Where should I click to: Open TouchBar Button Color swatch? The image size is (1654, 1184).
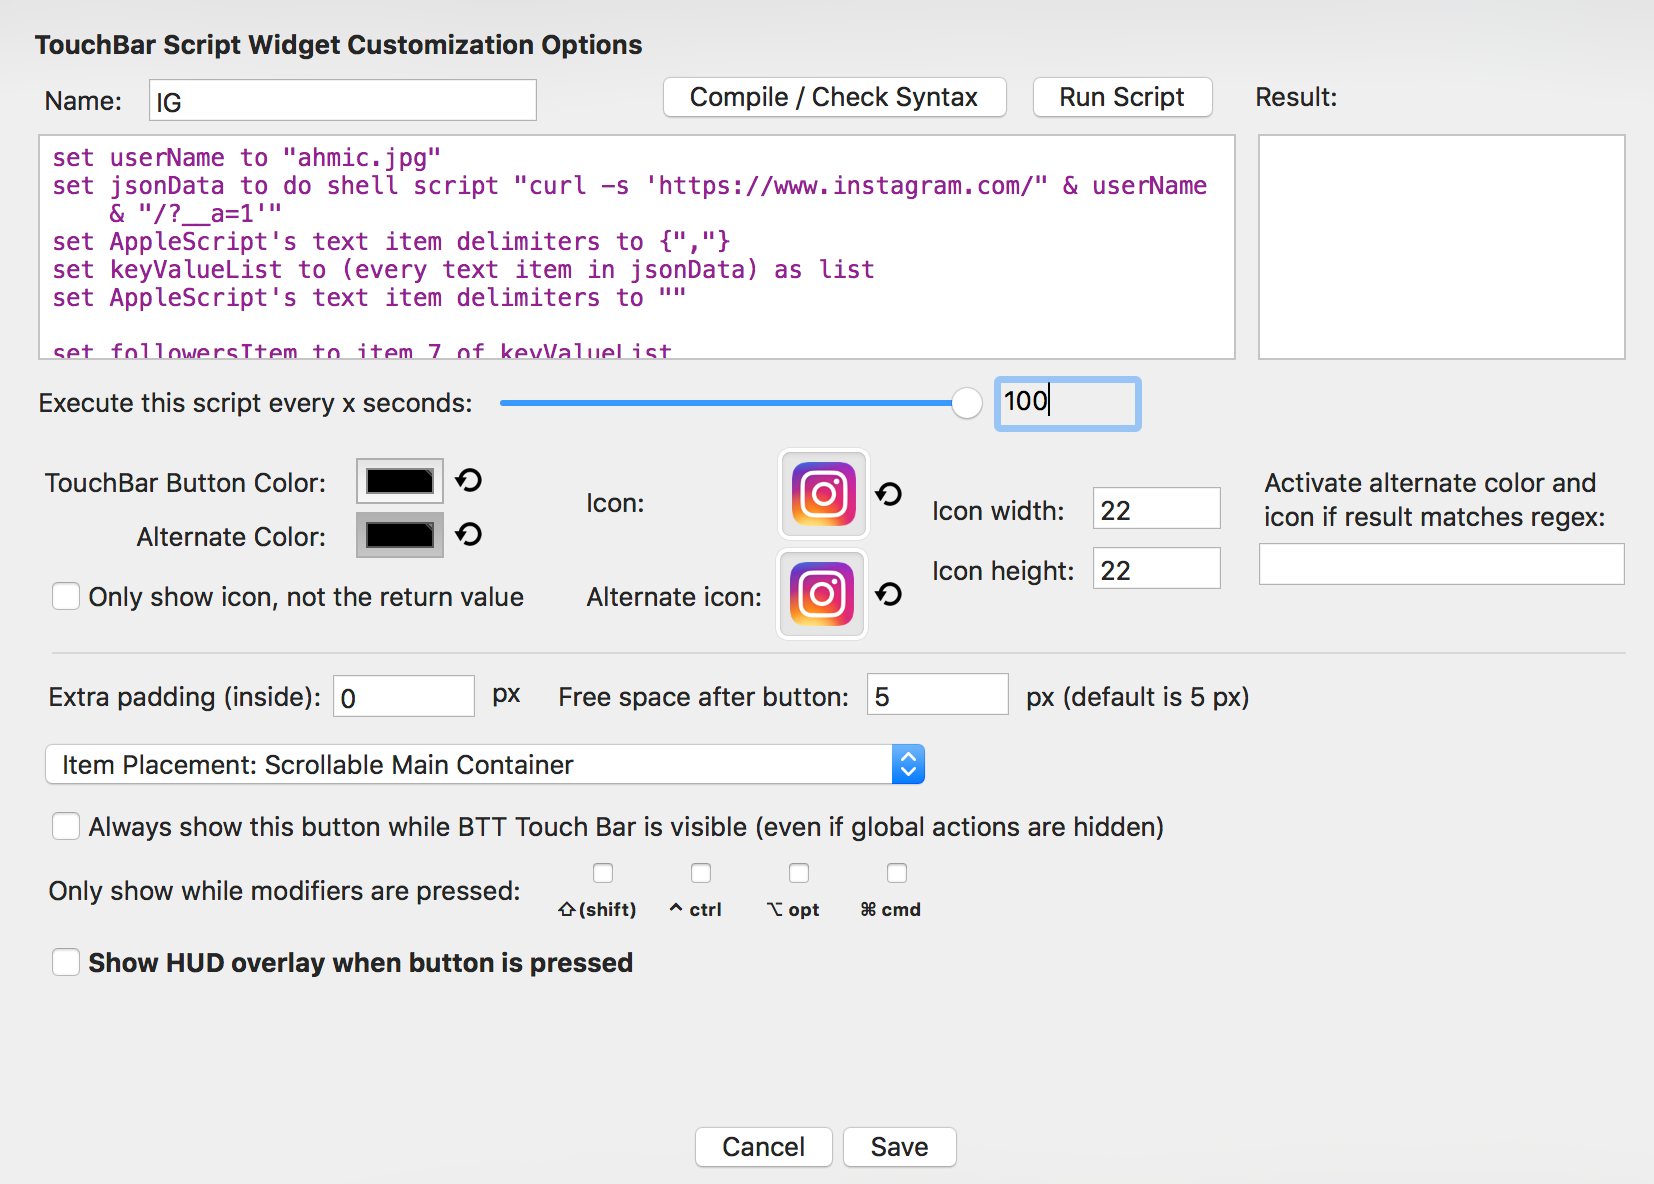point(400,481)
